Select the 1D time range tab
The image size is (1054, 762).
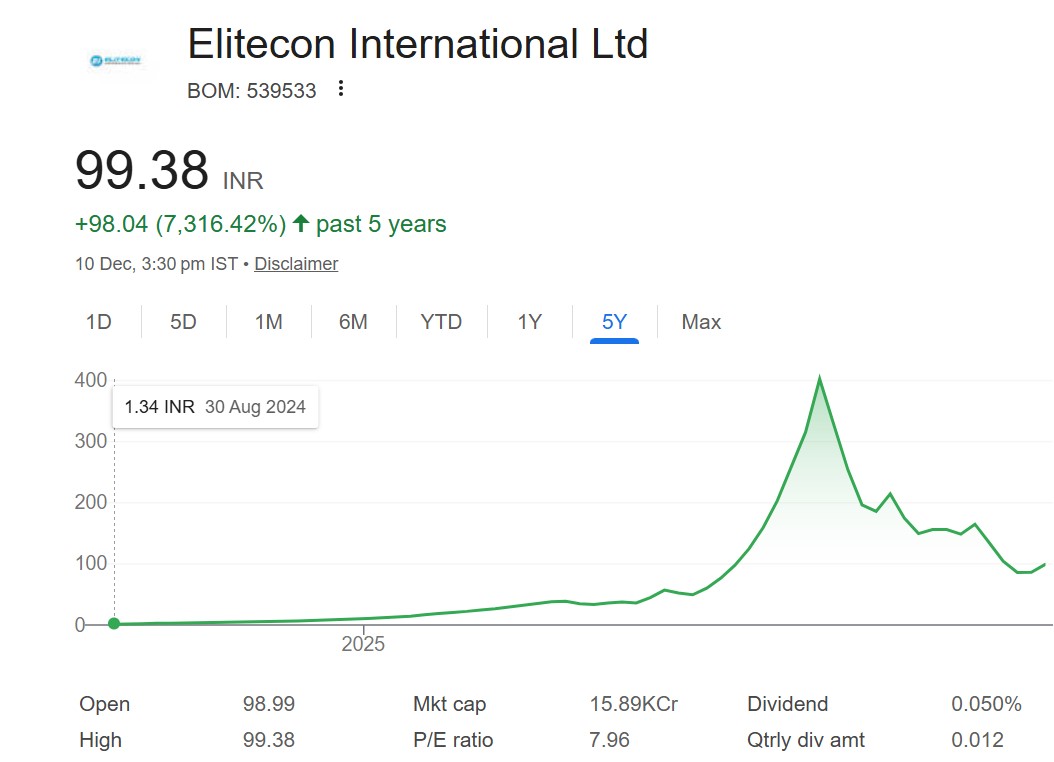[99, 322]
